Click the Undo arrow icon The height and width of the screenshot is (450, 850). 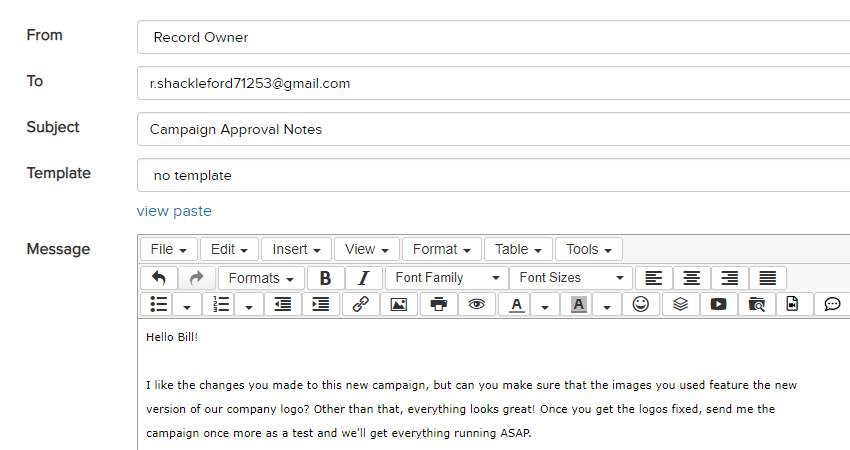159,278
